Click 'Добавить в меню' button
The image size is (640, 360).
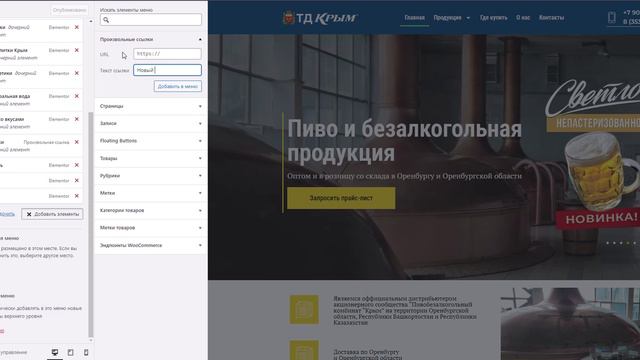178,86
